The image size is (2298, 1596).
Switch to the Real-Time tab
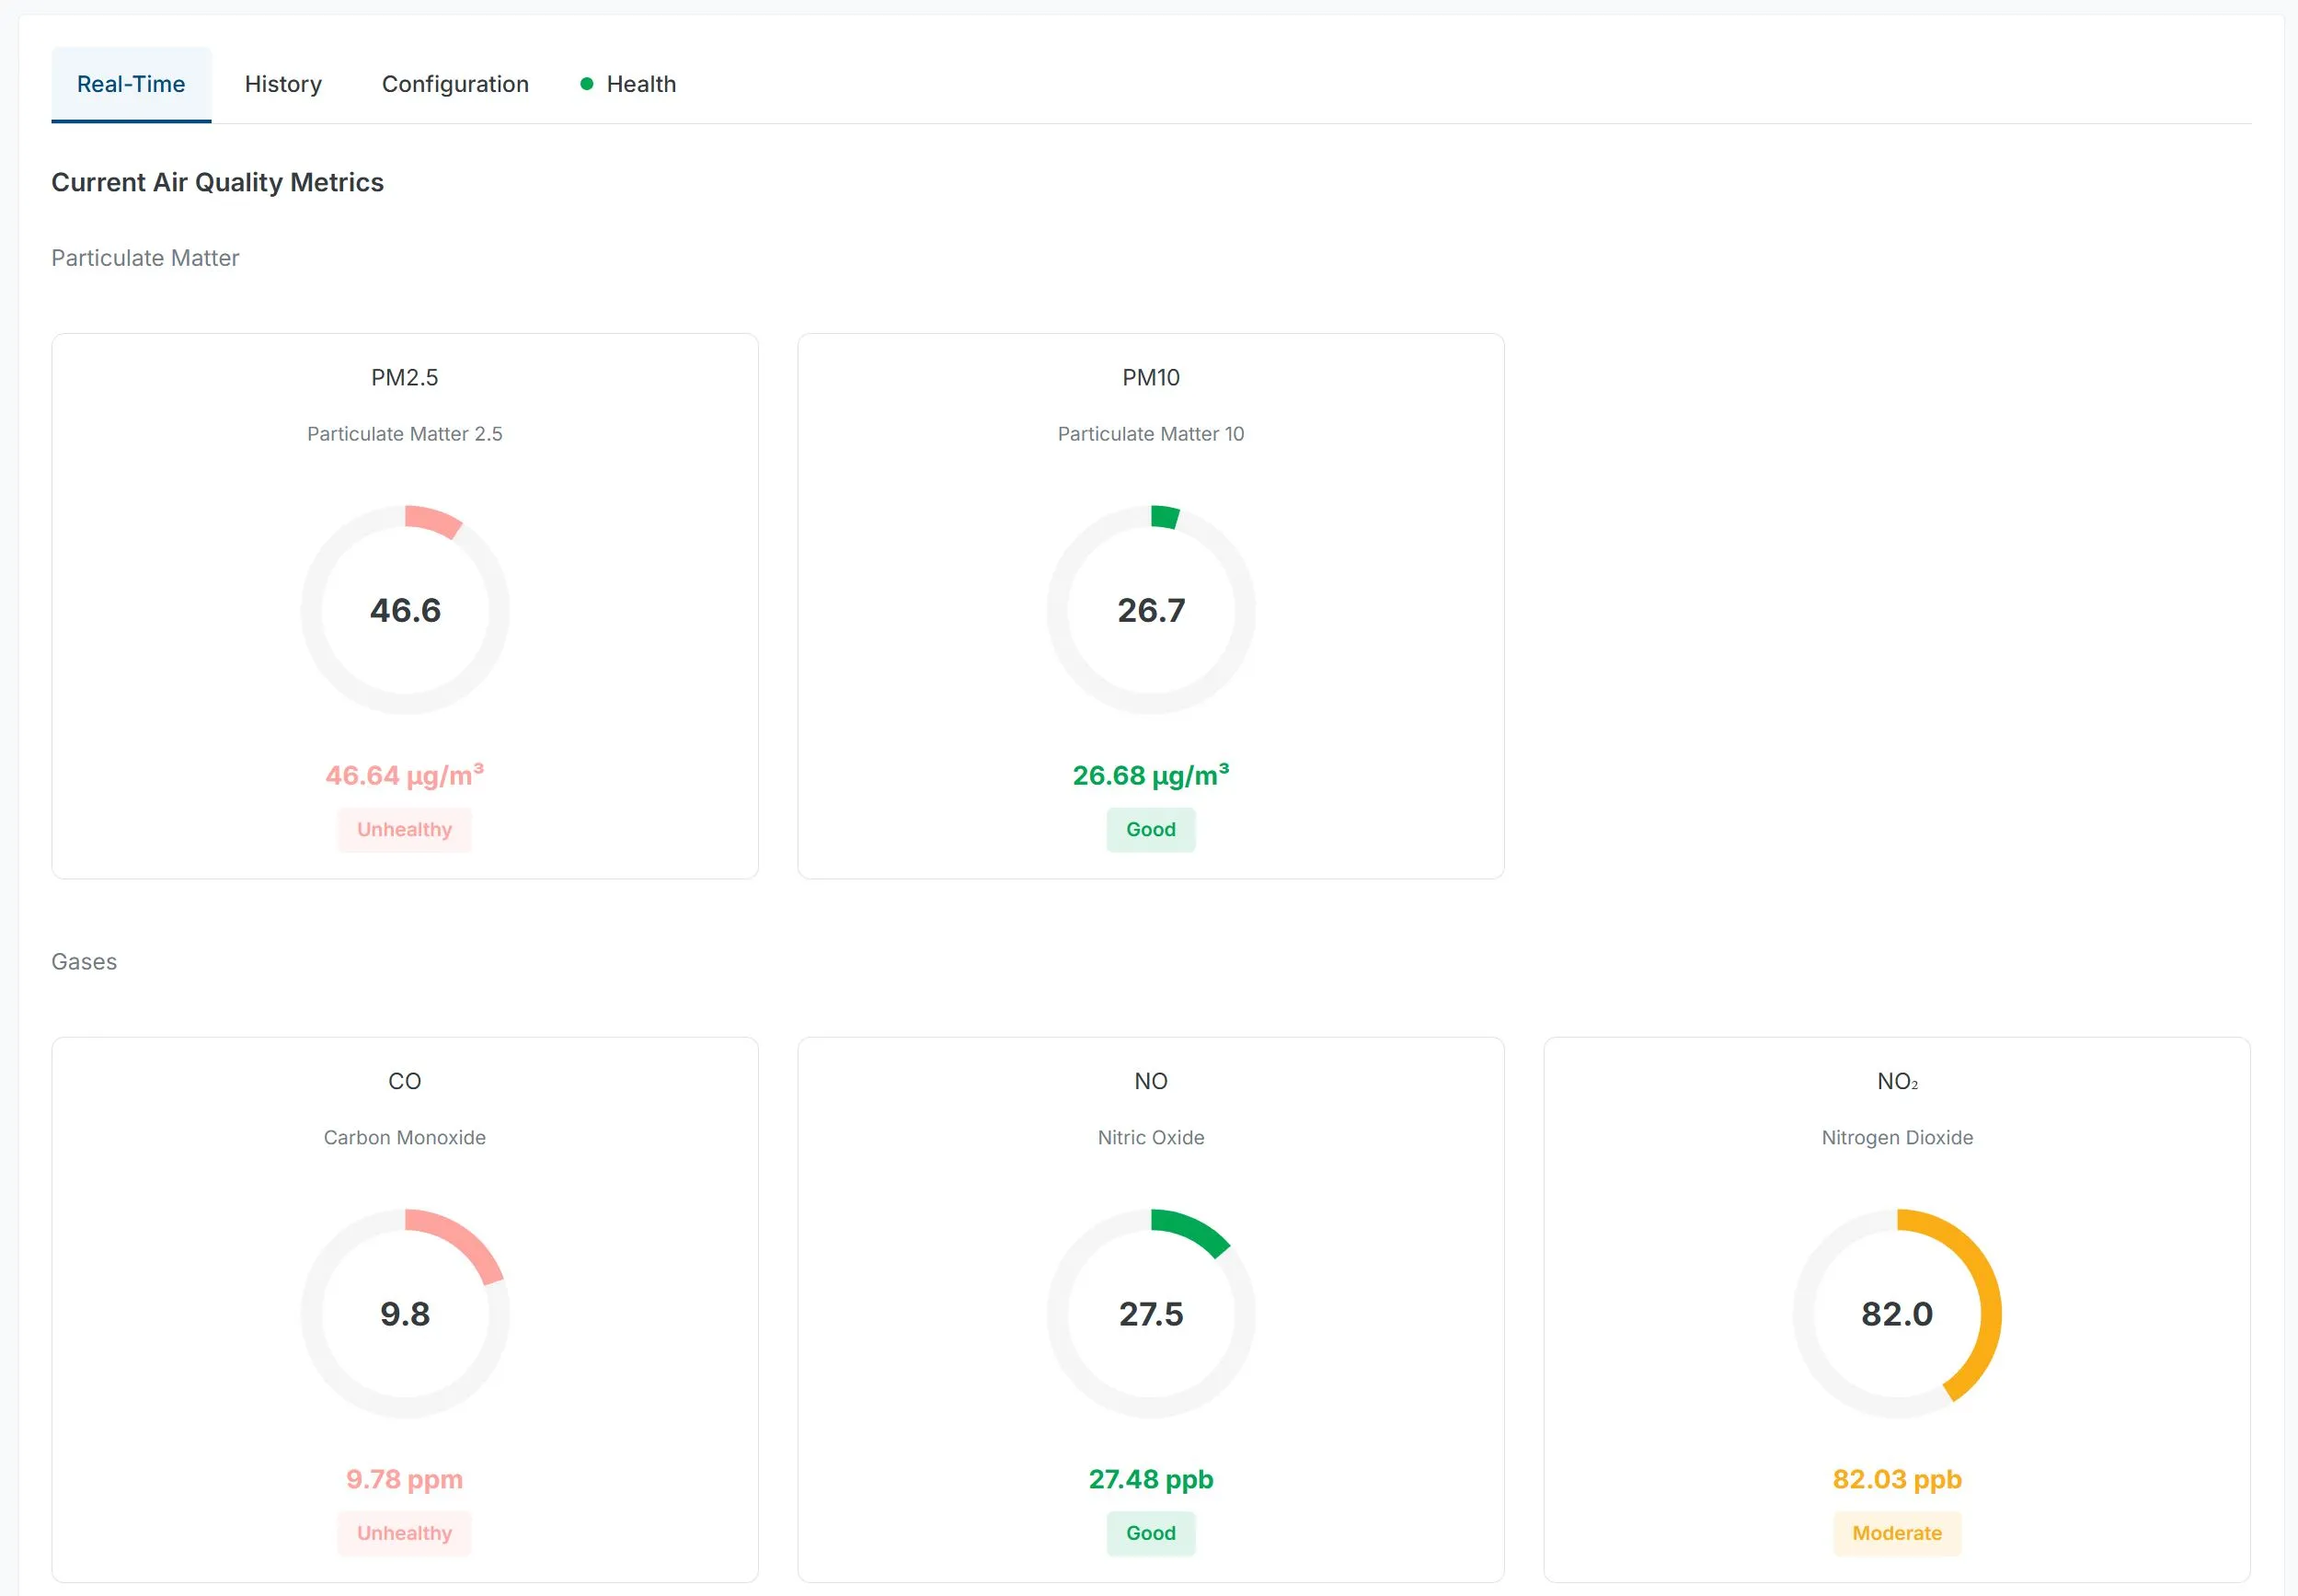[x=131, y=84]
